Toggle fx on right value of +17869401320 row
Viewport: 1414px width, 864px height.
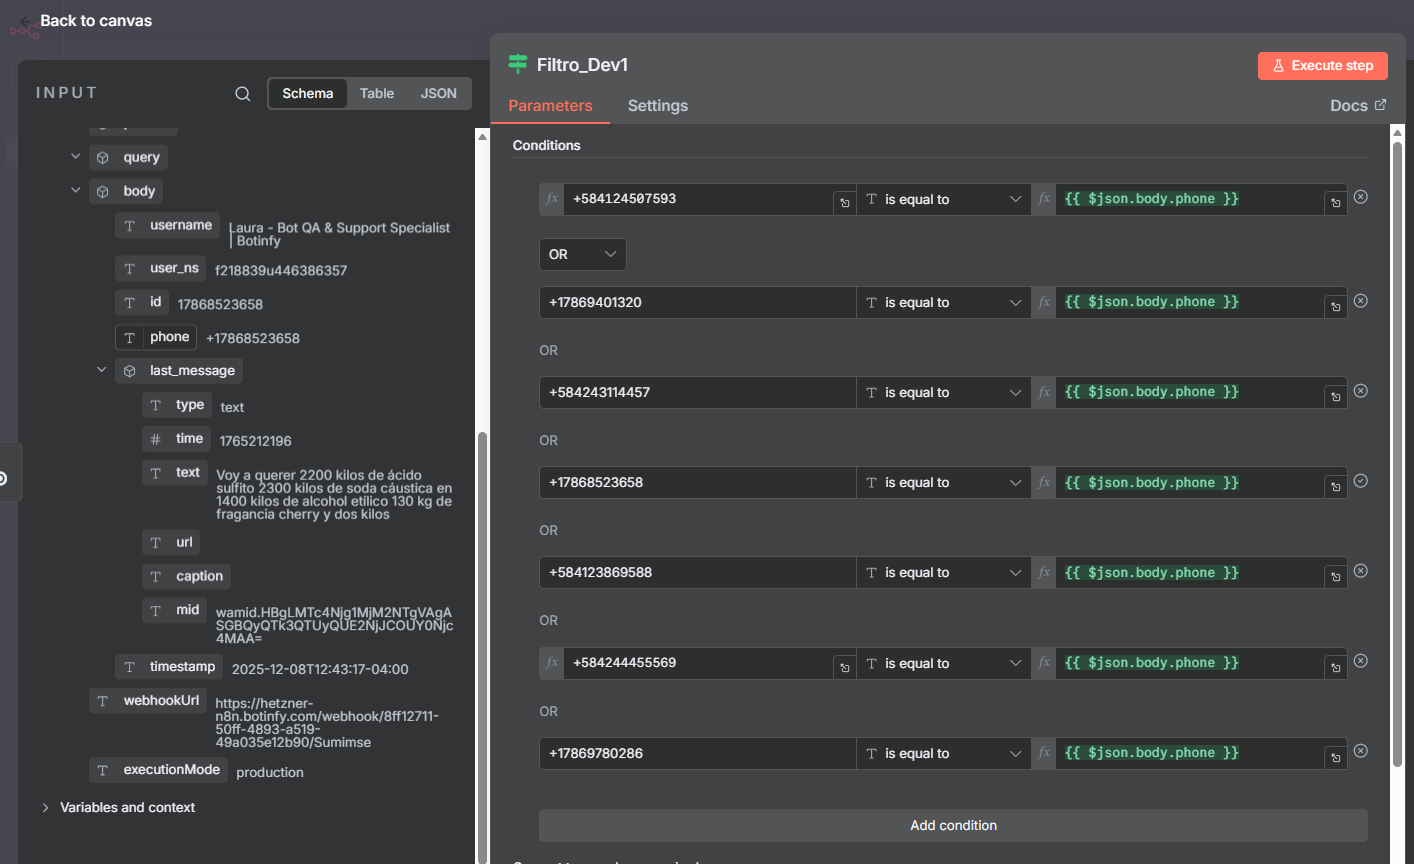[1044, 303]
